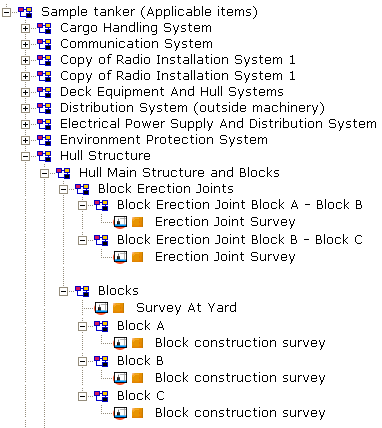Click survey icon under Block A – Block B
382x428 pixels.
pyautogui.click(x=120, y=222)
